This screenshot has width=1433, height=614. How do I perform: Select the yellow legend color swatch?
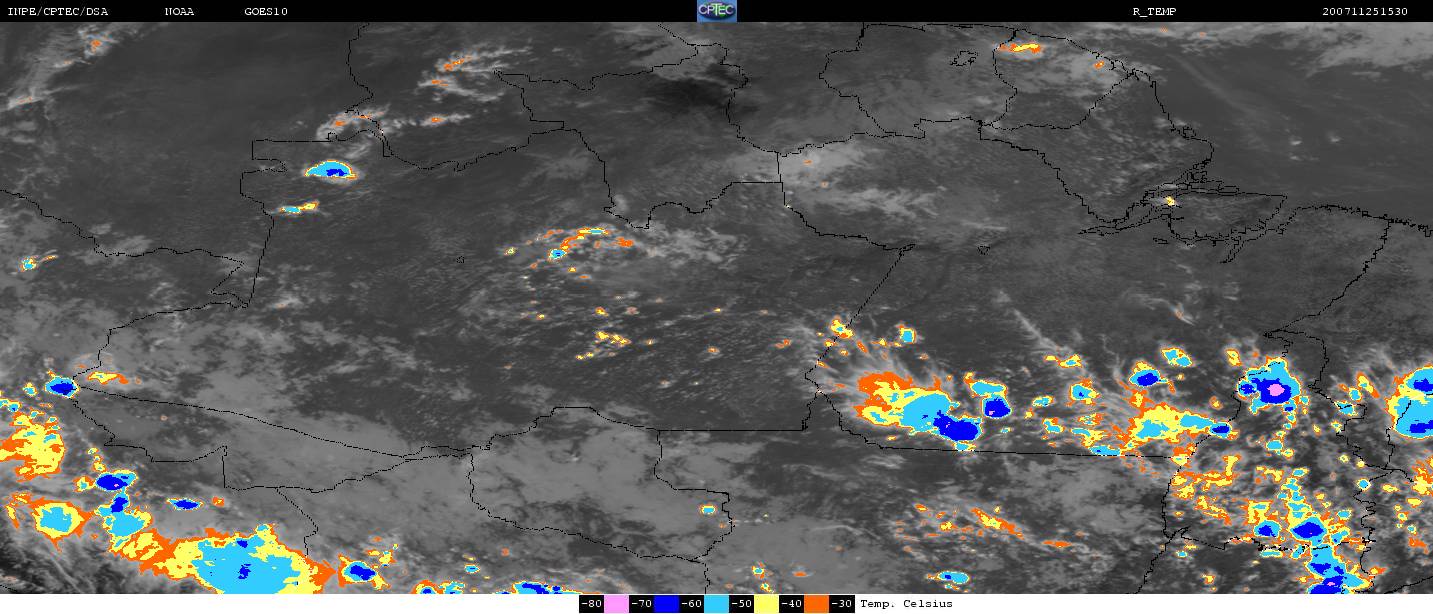[x=767, y=604]
